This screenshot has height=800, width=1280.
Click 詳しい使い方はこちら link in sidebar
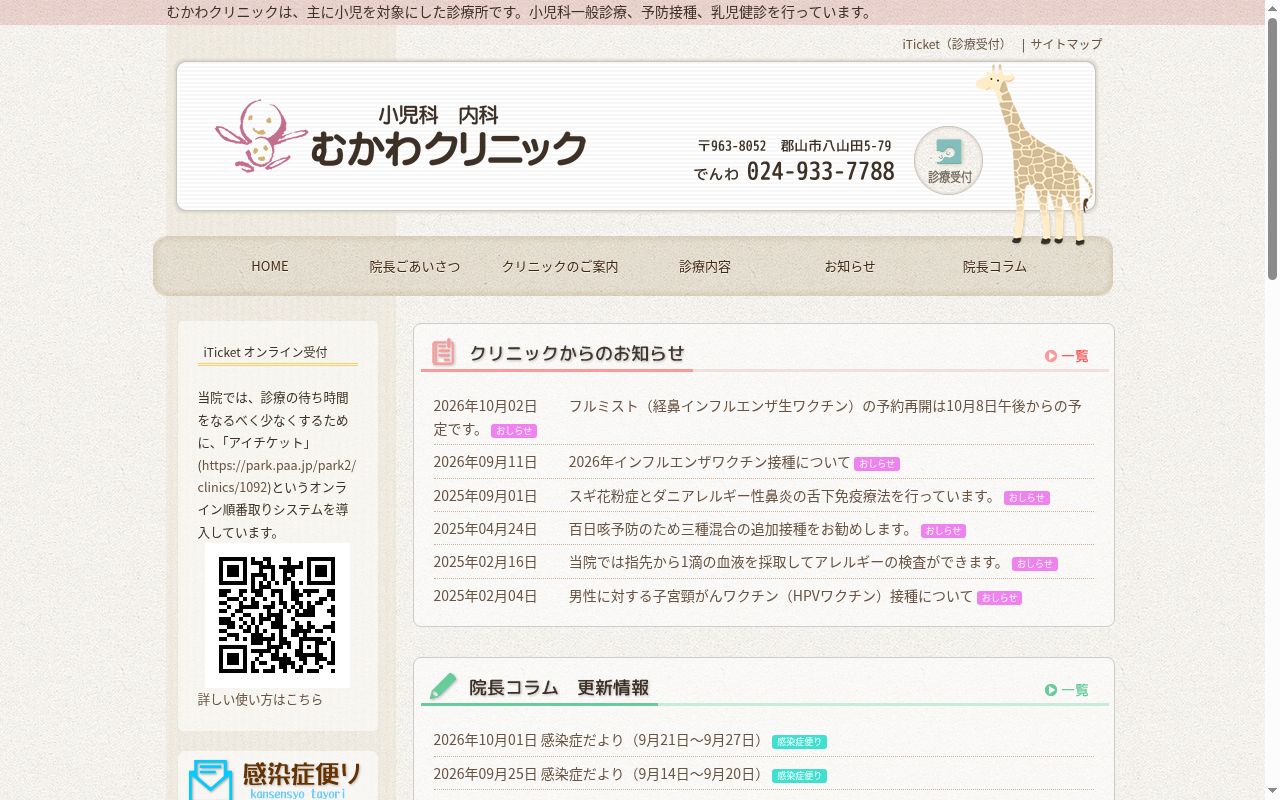(260, 699)
